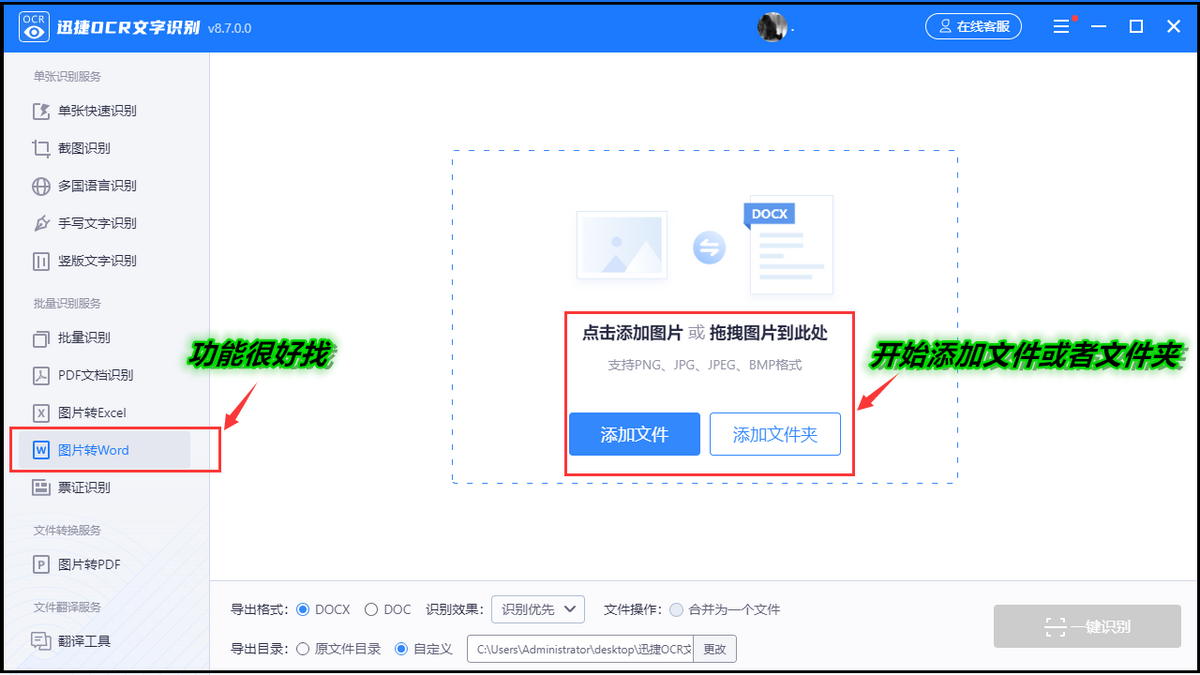
Task: Click the 批量识别服务 section header
Action: [x=67, y=303]
